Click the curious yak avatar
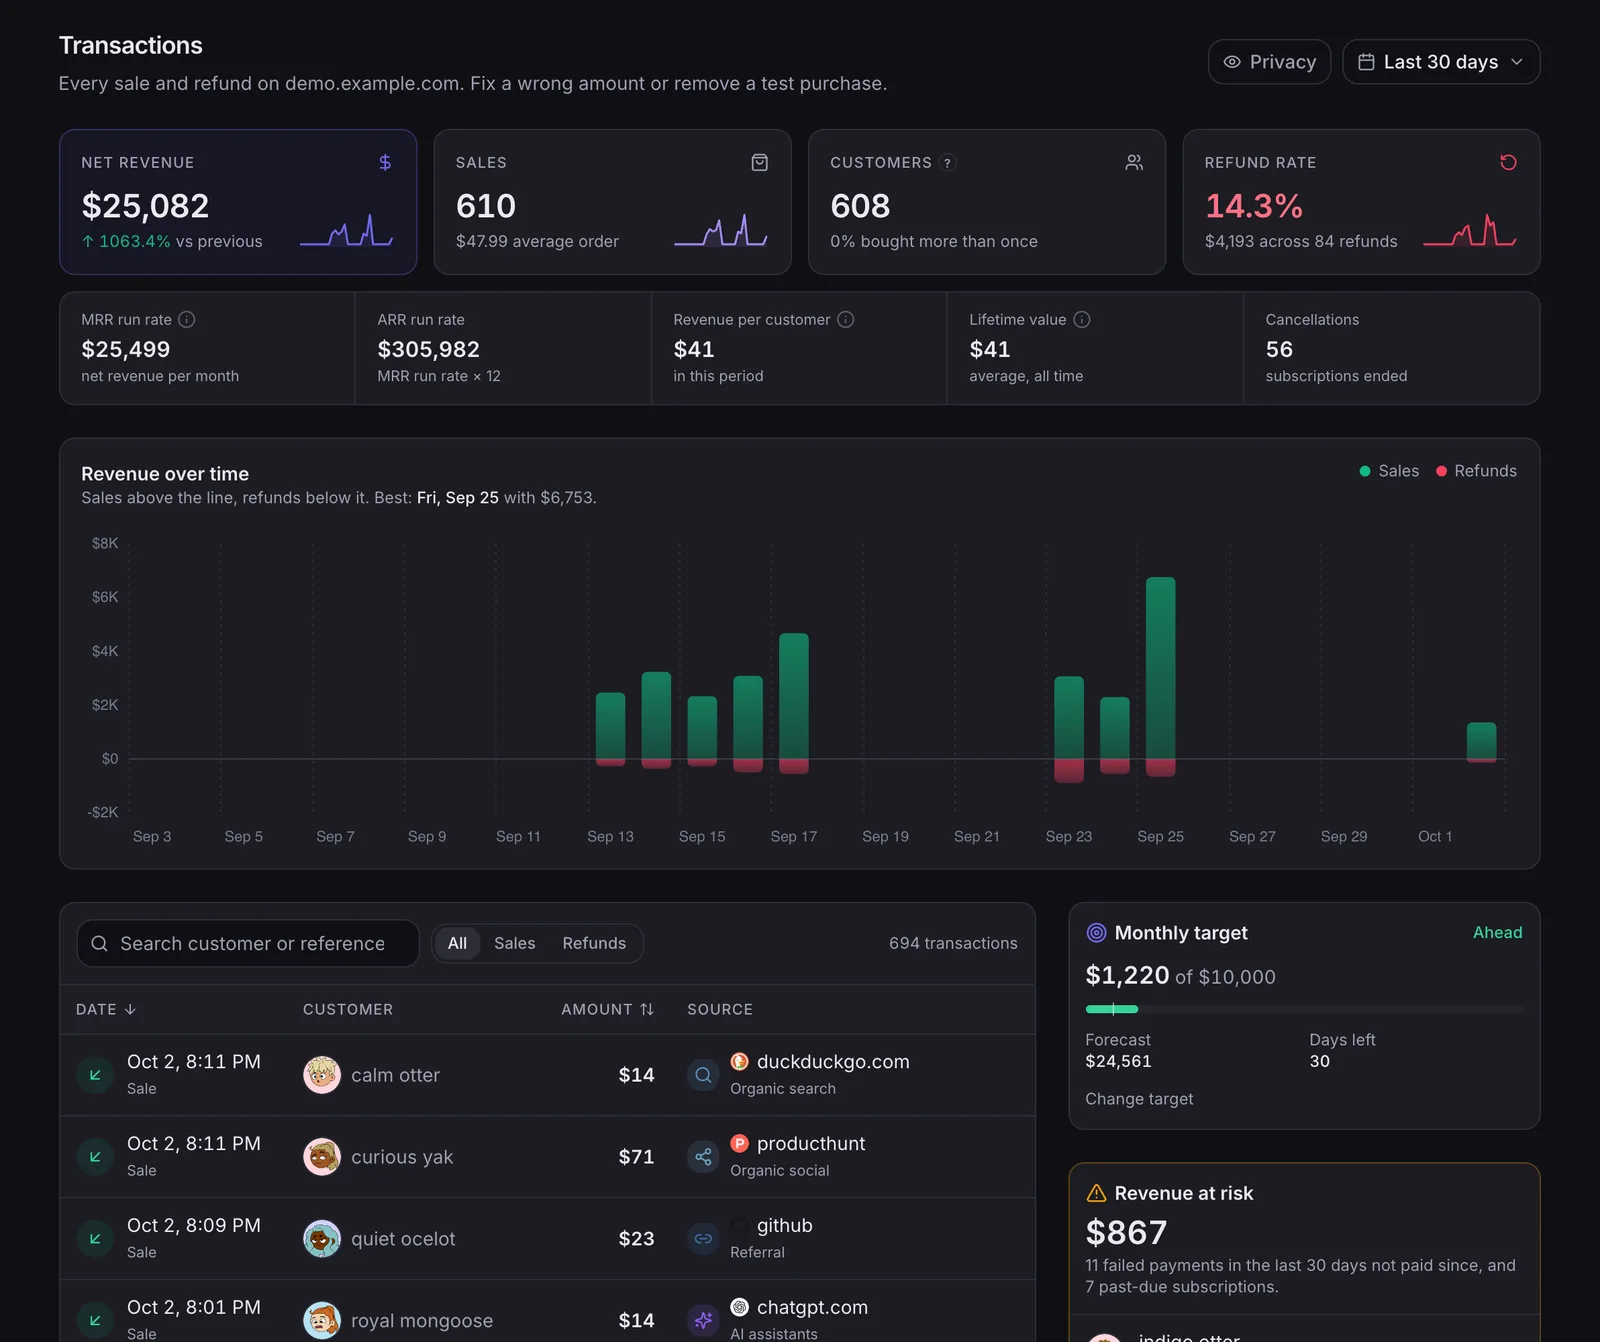The image size is (1600, 1342). click(322, 1157)
